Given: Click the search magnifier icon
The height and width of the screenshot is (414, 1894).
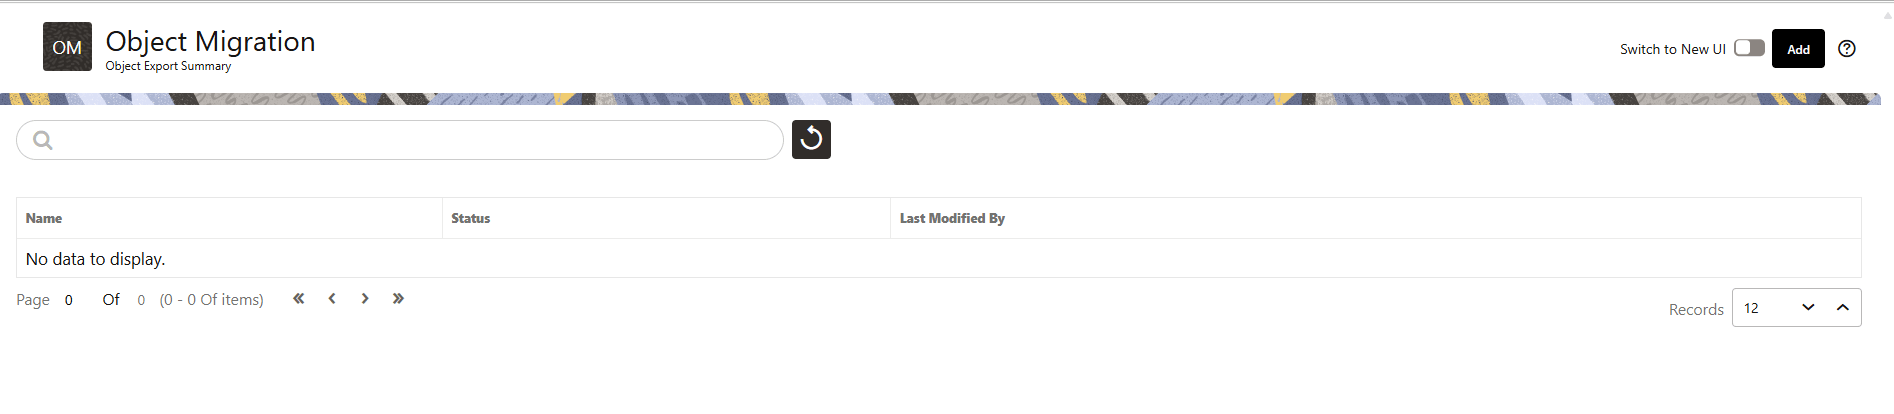Looking at the screenshot, I should (x=43, y=140).
